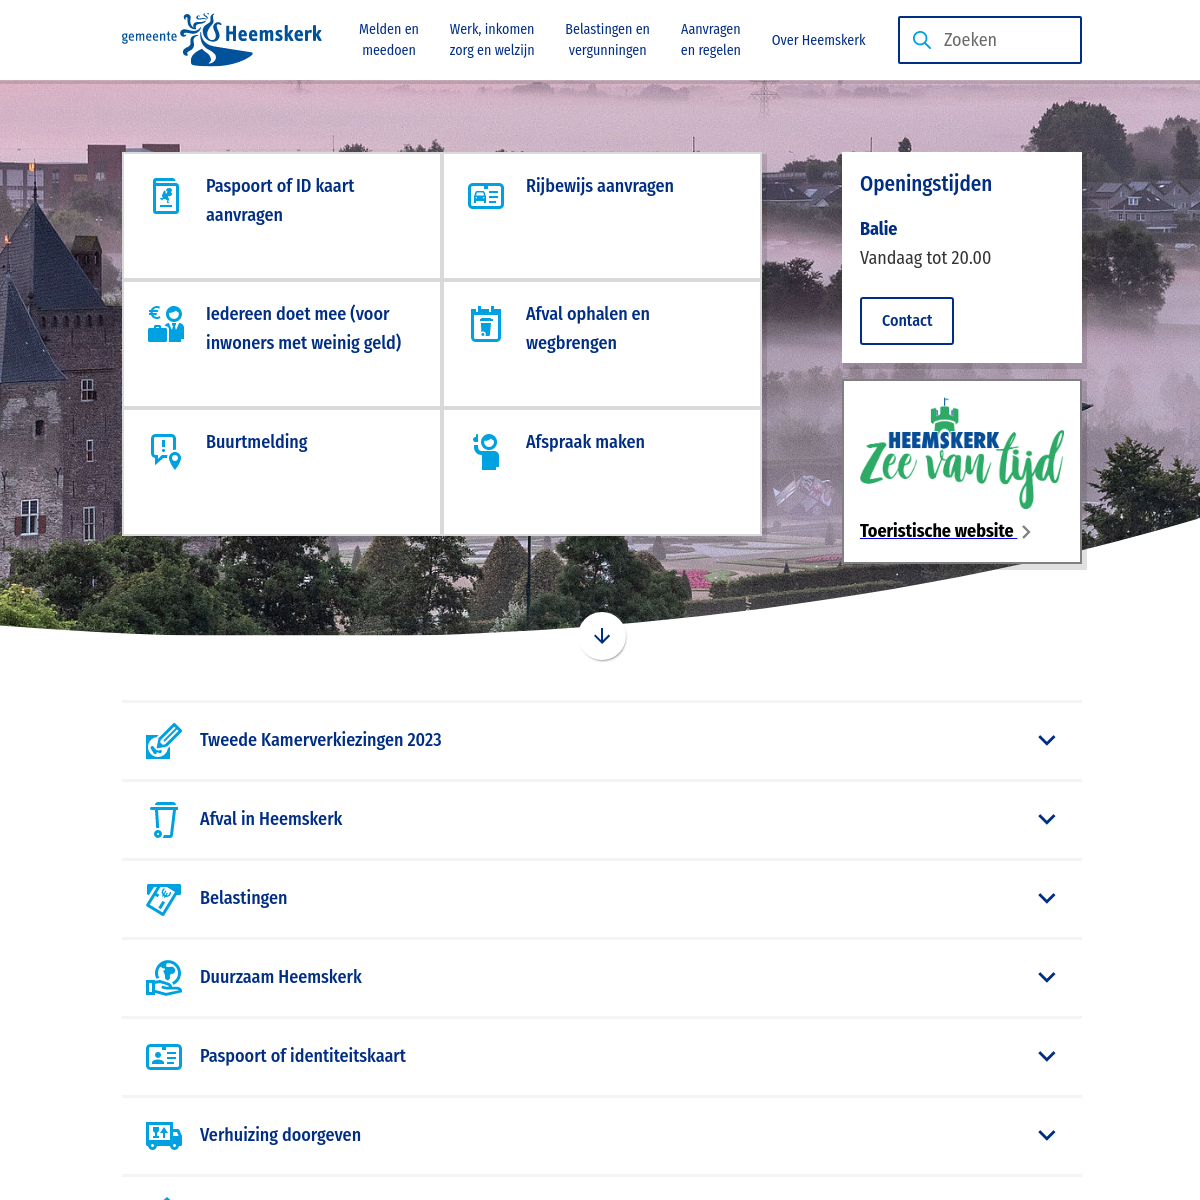Click the Zoeken search field
This screenshot has height=1200, width=1200.
tap(990, 40)
